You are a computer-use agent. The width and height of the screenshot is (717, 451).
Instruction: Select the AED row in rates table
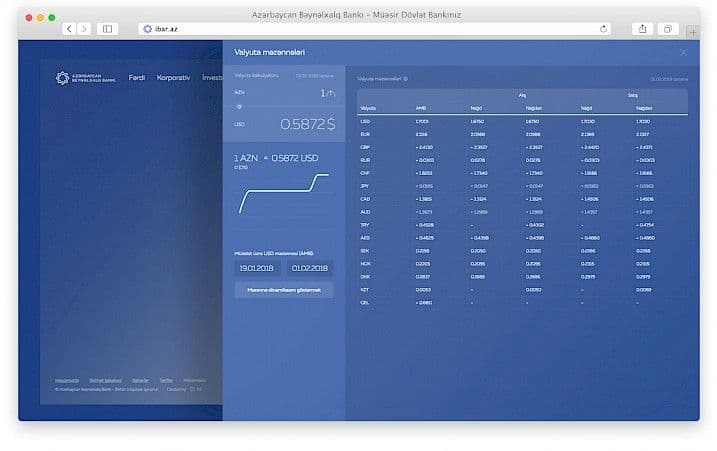pyautogui.click(x=522, y=238)
